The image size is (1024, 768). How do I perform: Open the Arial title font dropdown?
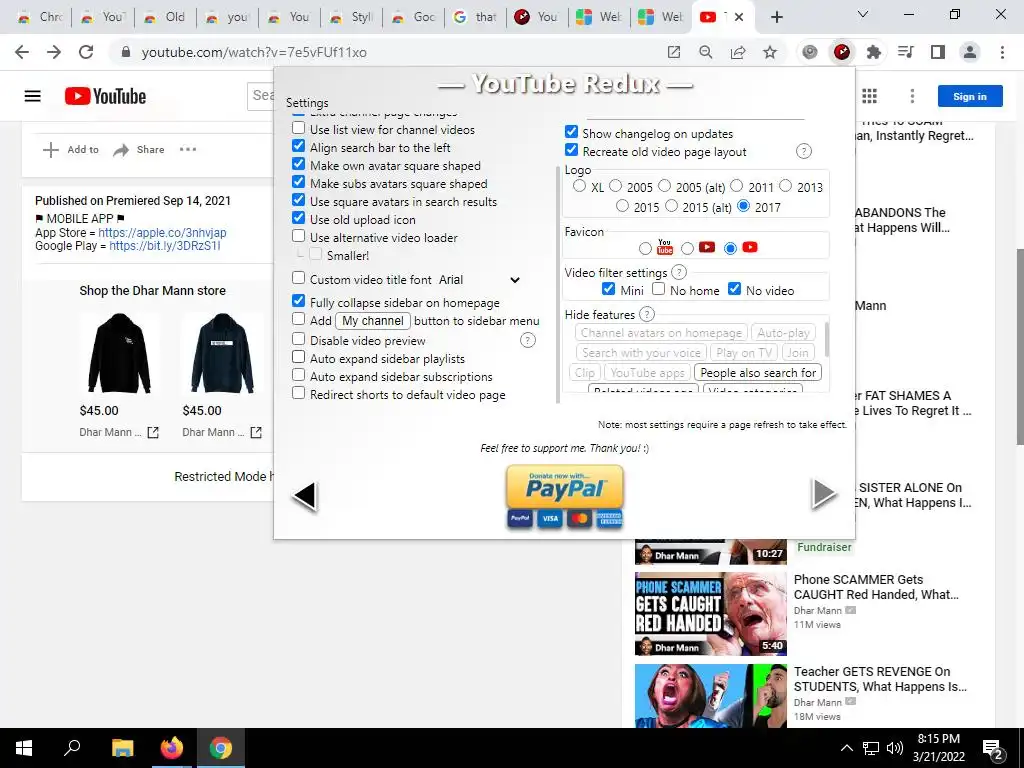tap(479, 280)
